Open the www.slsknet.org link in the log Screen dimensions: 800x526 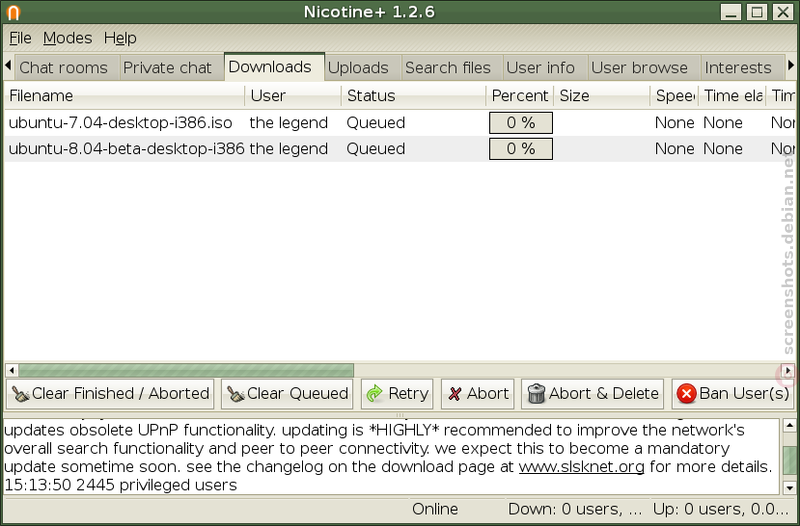point(581,467)
